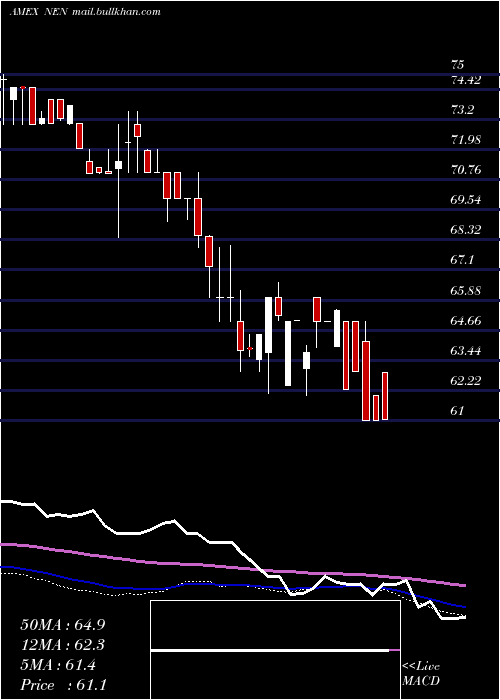This screenshot has width=500, height=700.
Task: Click the 74.42 price axis label
Action: tap(466, 80)
